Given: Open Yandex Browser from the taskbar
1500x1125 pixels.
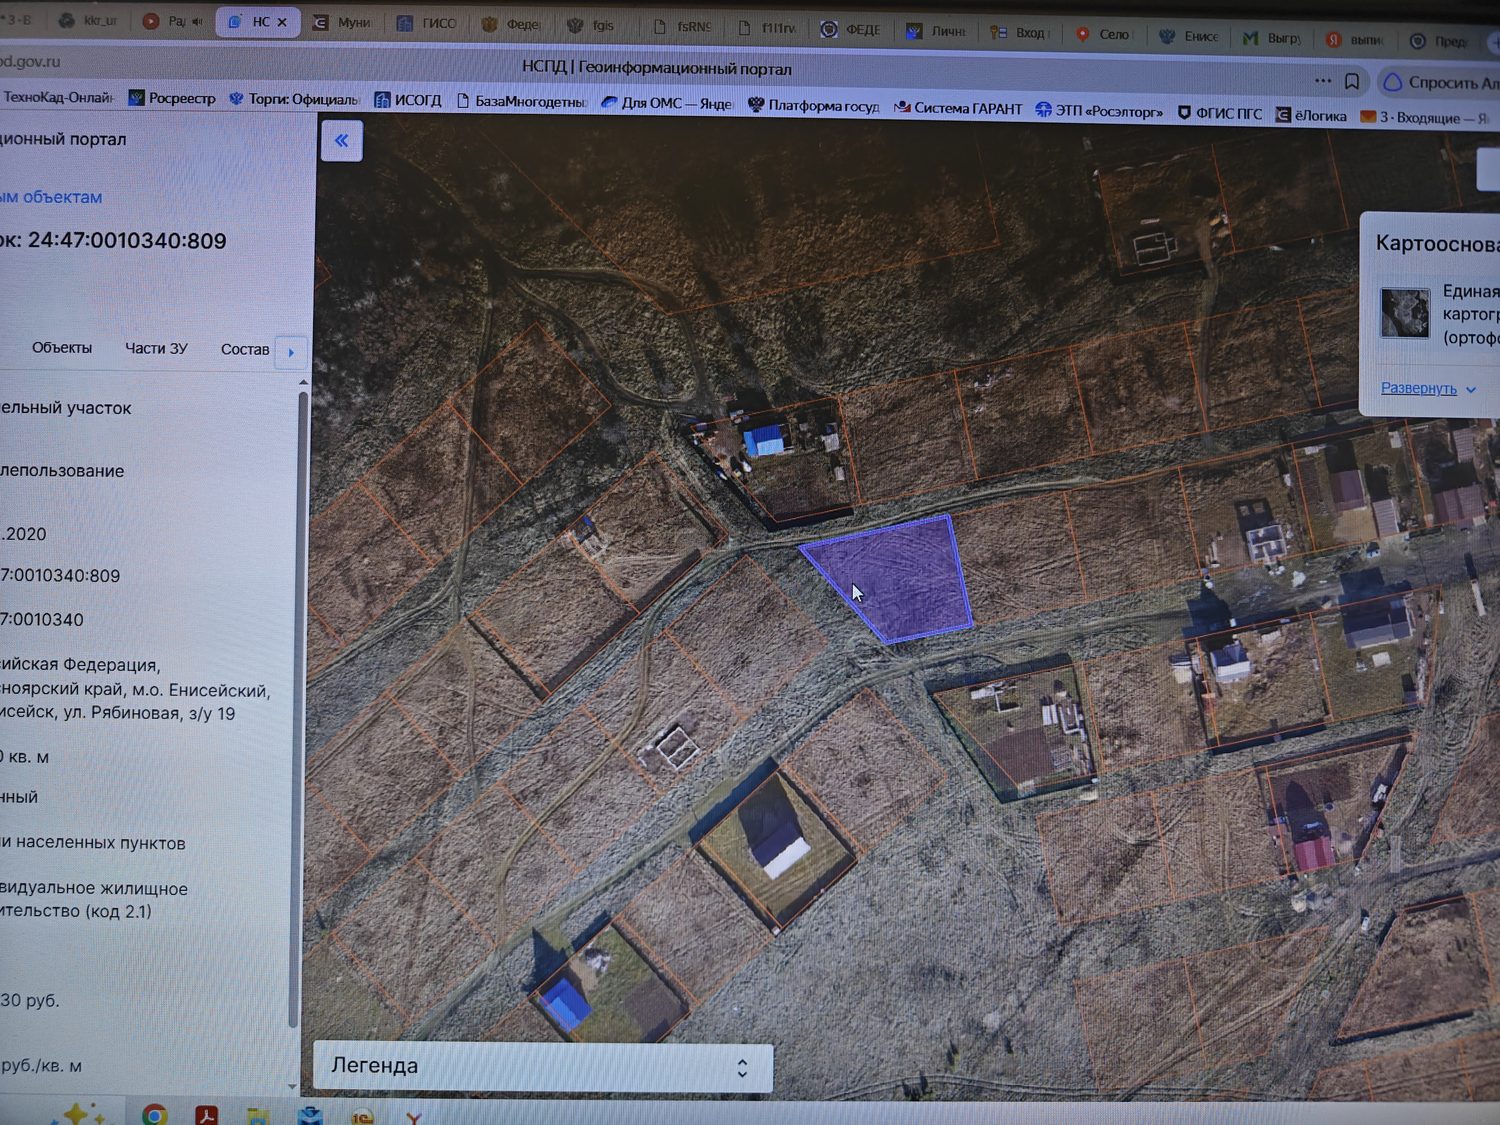Looking at the screenshot, I should (414, 1116).
